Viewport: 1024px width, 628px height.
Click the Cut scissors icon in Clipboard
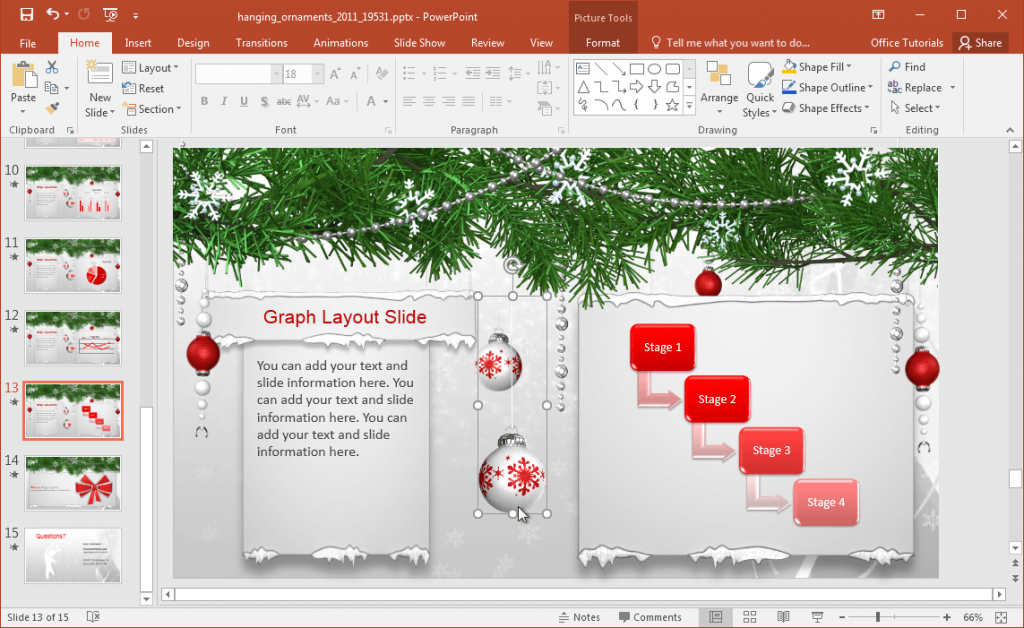coord(50,66)
